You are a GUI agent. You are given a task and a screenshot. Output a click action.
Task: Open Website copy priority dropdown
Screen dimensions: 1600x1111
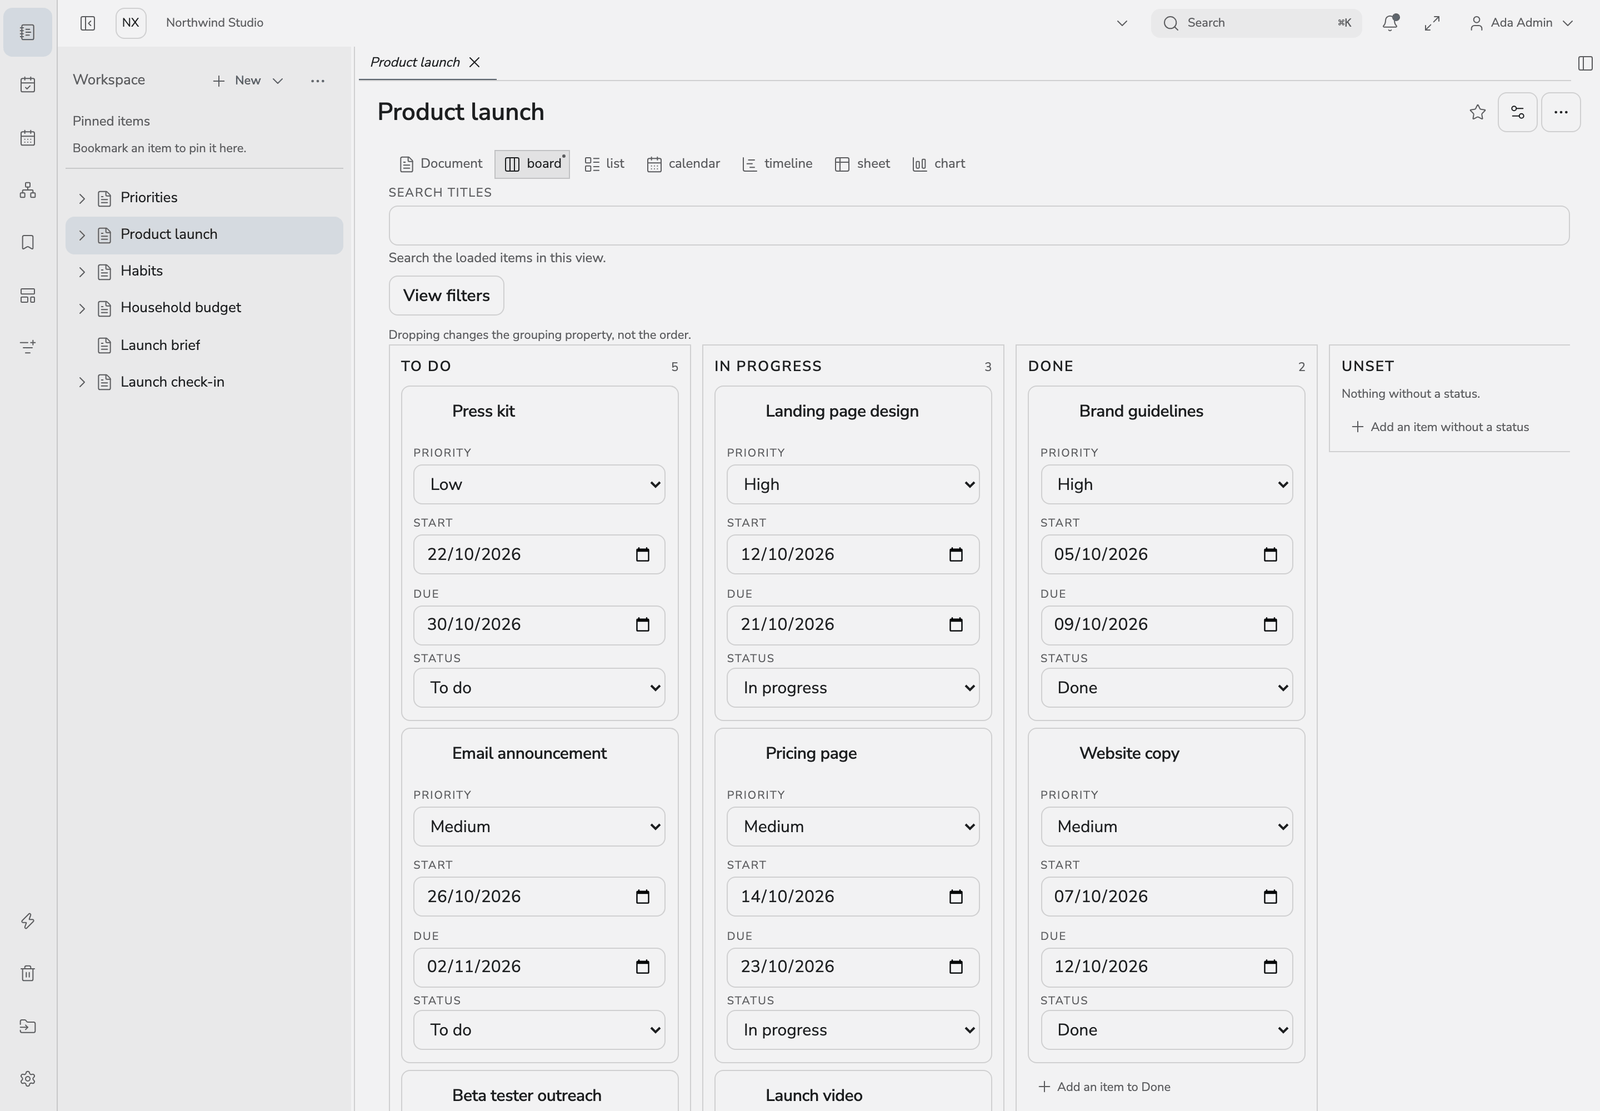(x=1166, y=826)
